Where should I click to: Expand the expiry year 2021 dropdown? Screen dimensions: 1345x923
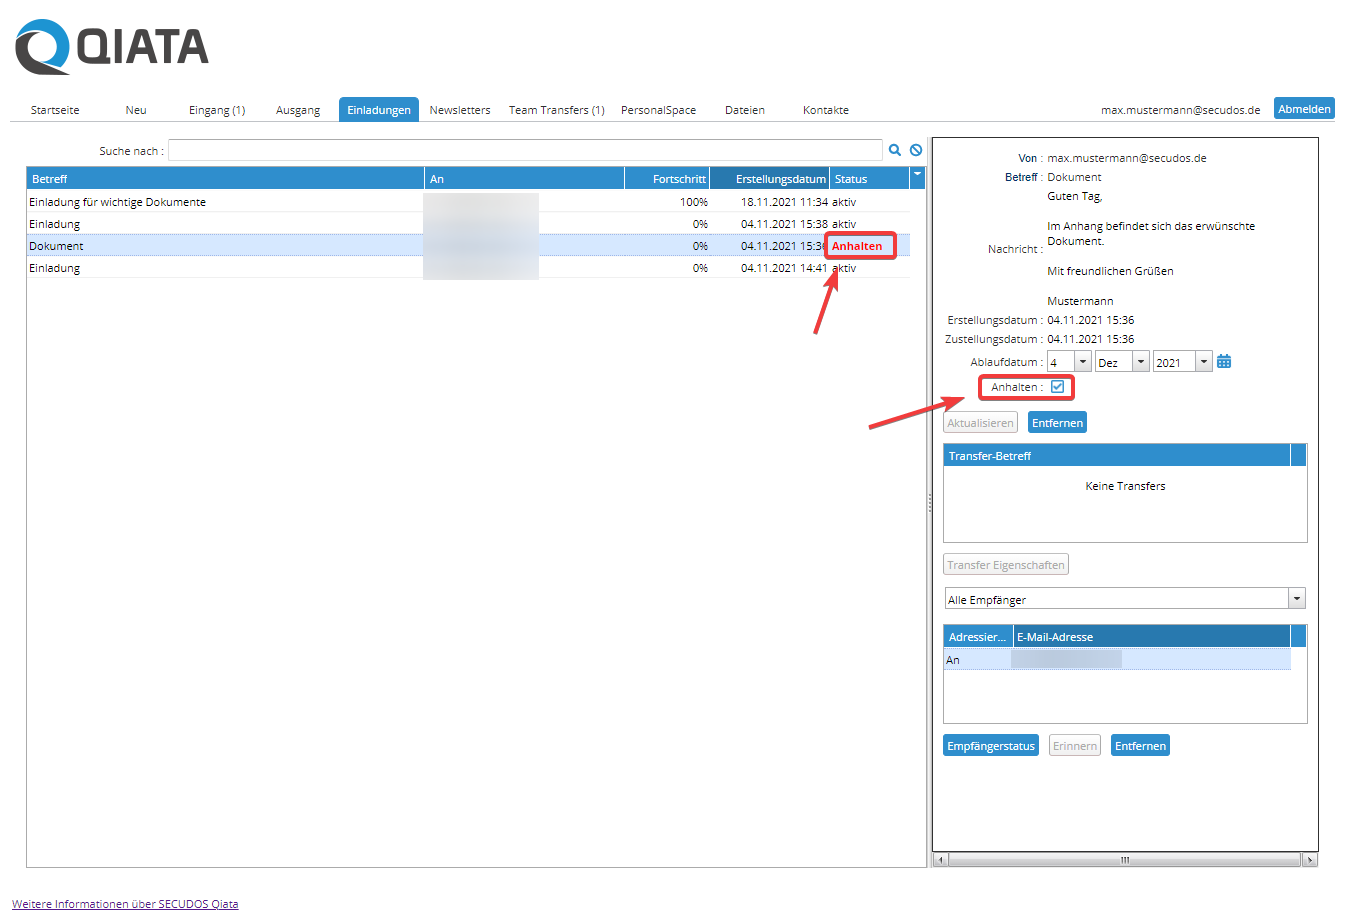[x=1203, y=362]
